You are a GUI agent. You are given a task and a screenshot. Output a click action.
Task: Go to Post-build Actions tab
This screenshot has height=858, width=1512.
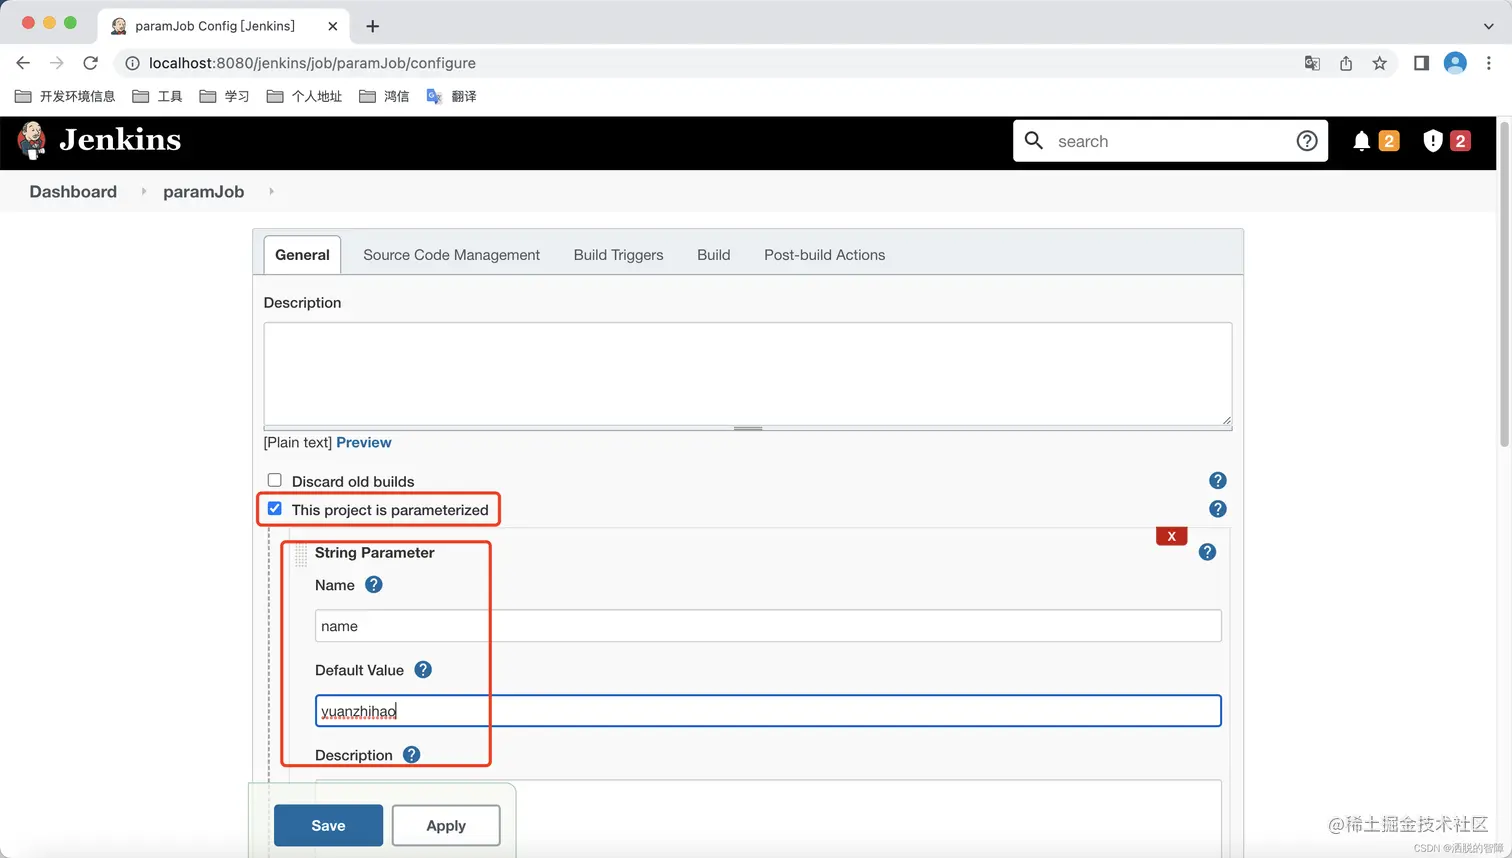tap(824, 255)
